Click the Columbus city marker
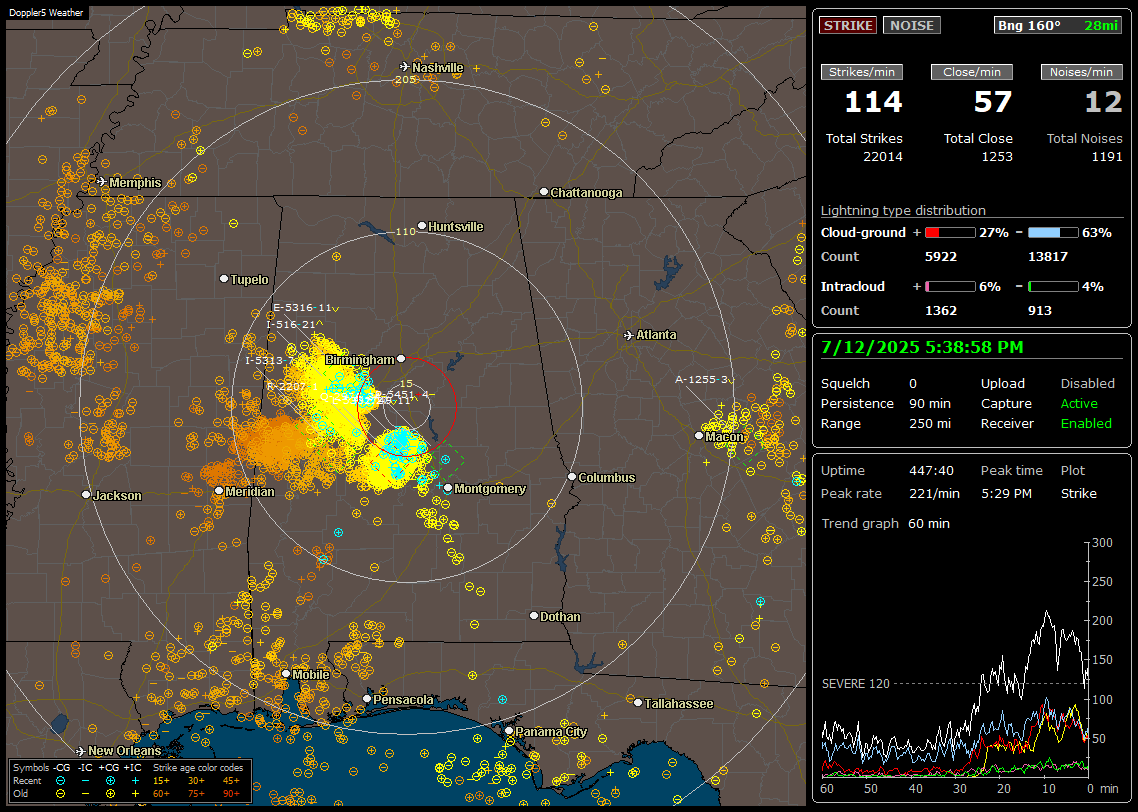 [x=572, y=477]
